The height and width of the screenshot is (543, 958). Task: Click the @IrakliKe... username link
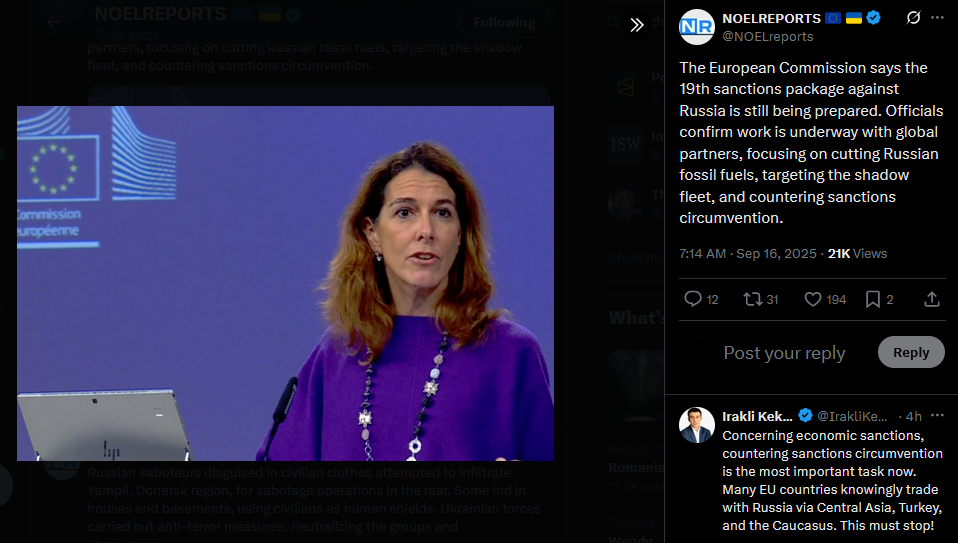(852, 417)
